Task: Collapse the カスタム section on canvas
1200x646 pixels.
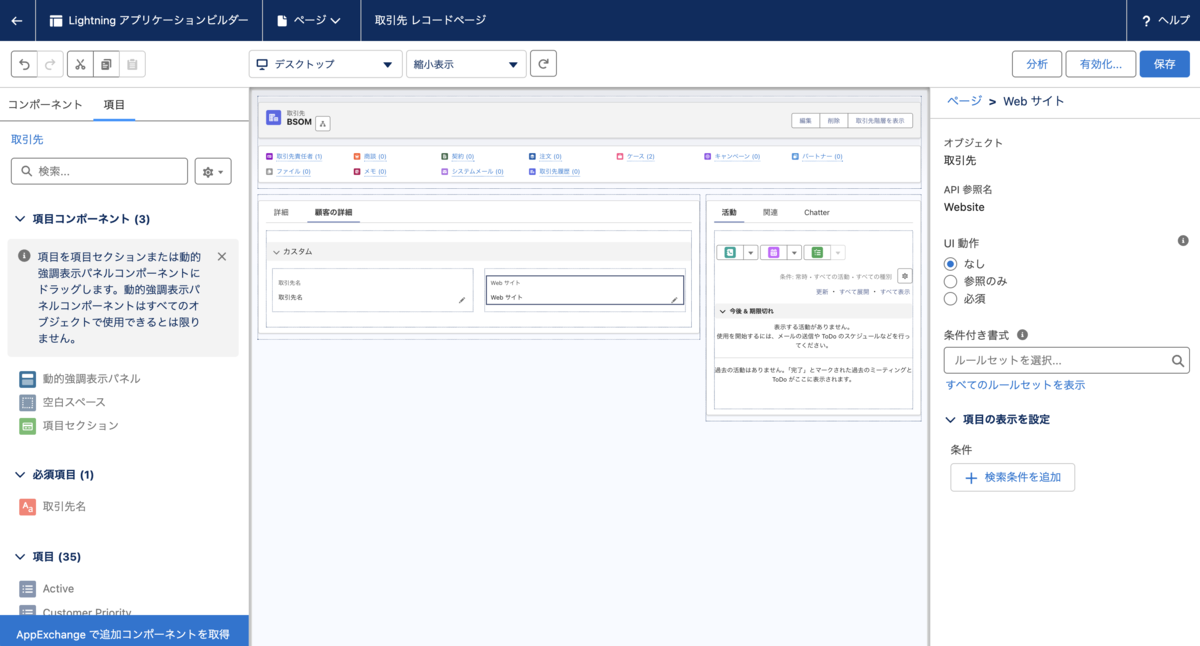Action: coord(277,252)
